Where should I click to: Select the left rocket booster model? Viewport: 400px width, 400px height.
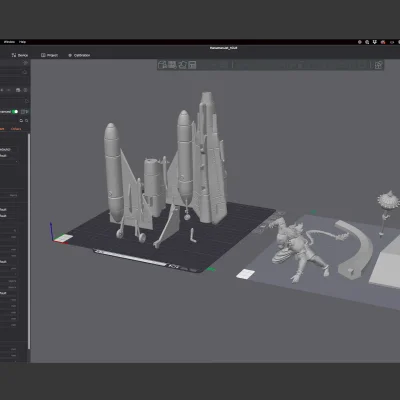point(113,172)
